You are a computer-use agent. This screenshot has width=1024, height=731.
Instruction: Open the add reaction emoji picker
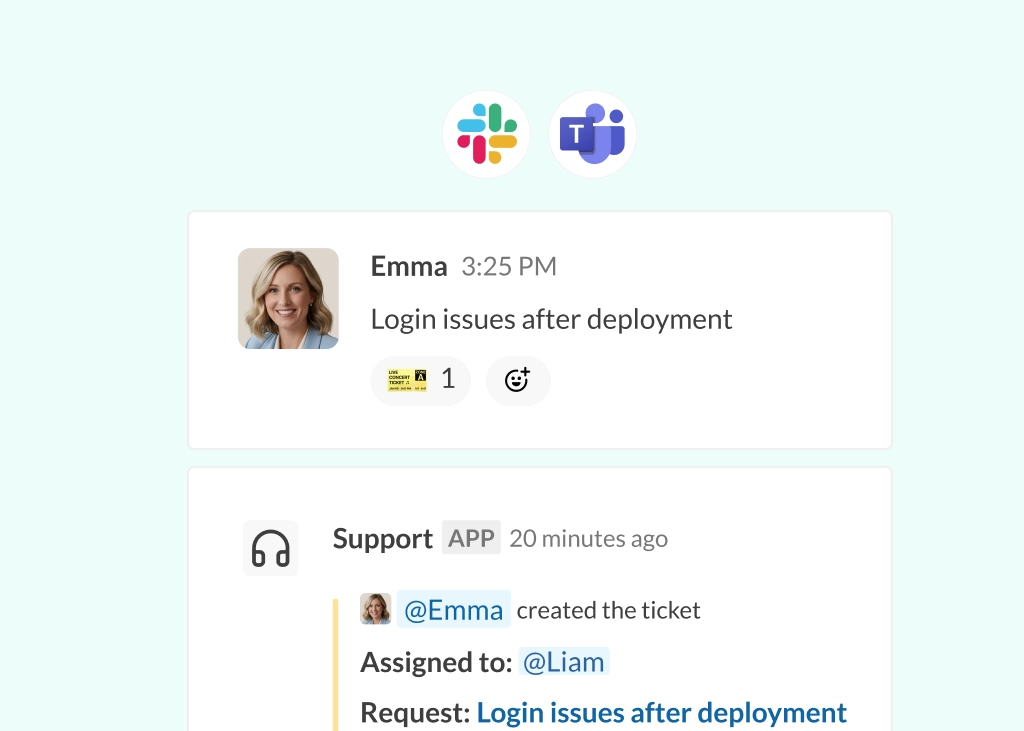click(517, 380)
